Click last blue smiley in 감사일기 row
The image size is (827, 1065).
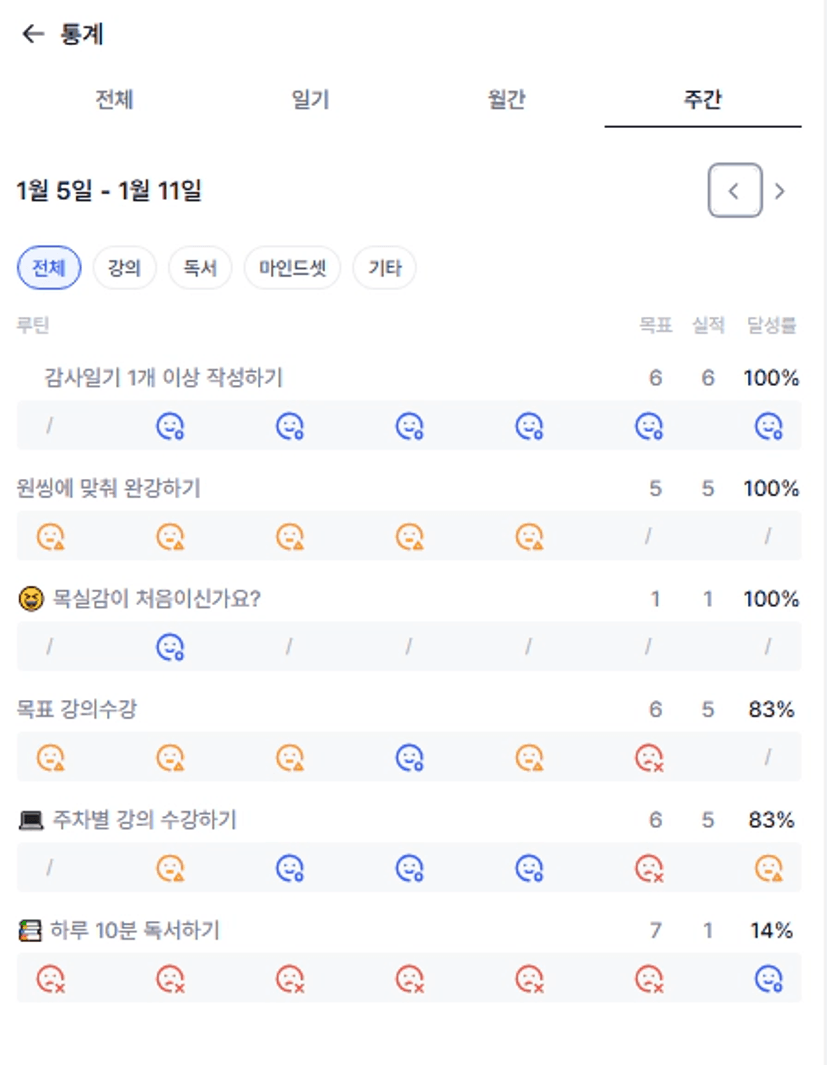pos(768,427)
